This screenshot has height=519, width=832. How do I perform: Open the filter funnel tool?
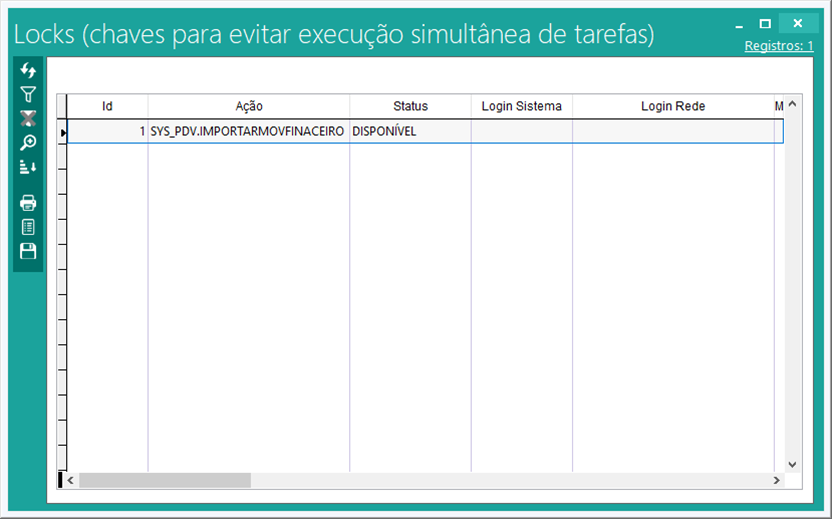(x=28, y=94)
